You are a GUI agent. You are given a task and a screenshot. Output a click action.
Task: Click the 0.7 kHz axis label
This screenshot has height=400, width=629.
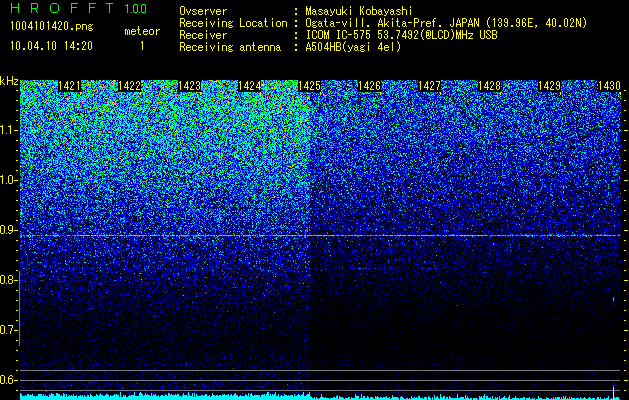tap(8, 330)
